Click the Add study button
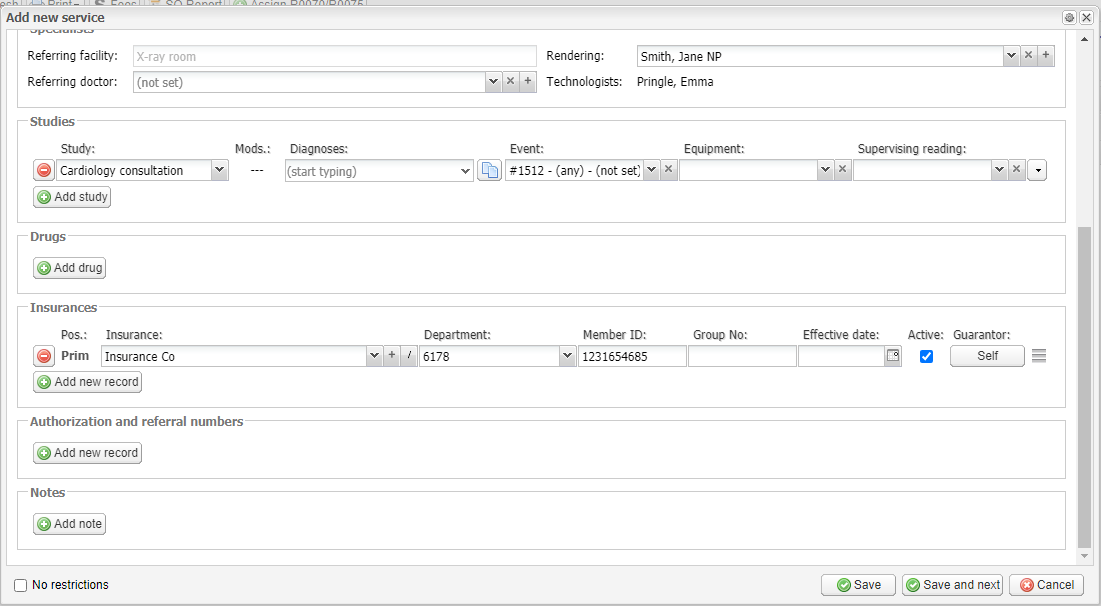 72,197
